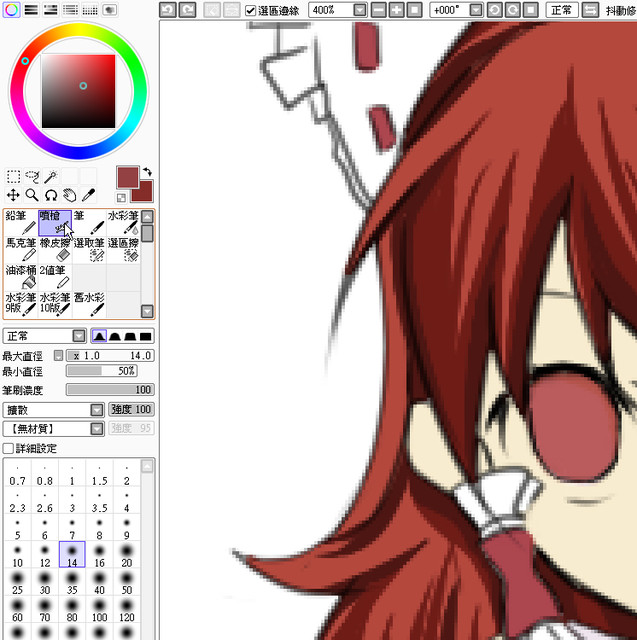Image resolution: width=637 pixels, height=640 pixels.
Task: Click the 筆刷濃度 density slider
Action: (x=110, y=389)
